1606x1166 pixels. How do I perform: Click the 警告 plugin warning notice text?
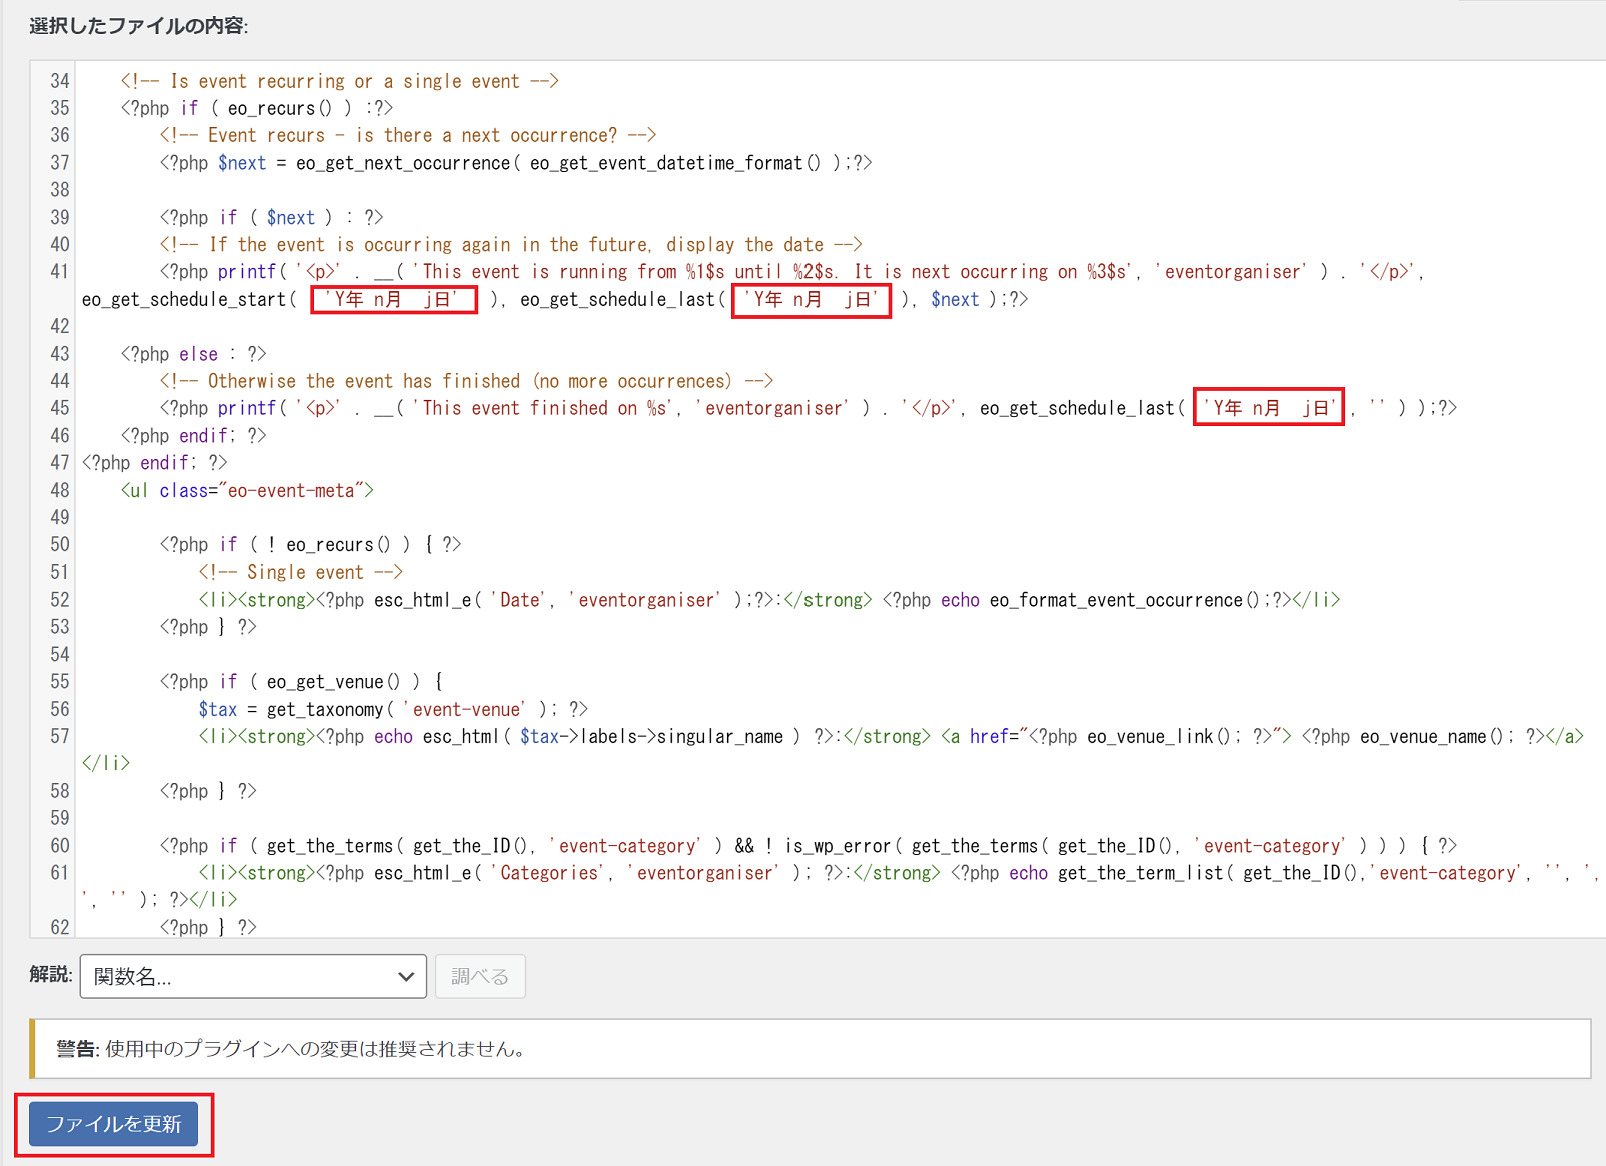pos(291,1049)
